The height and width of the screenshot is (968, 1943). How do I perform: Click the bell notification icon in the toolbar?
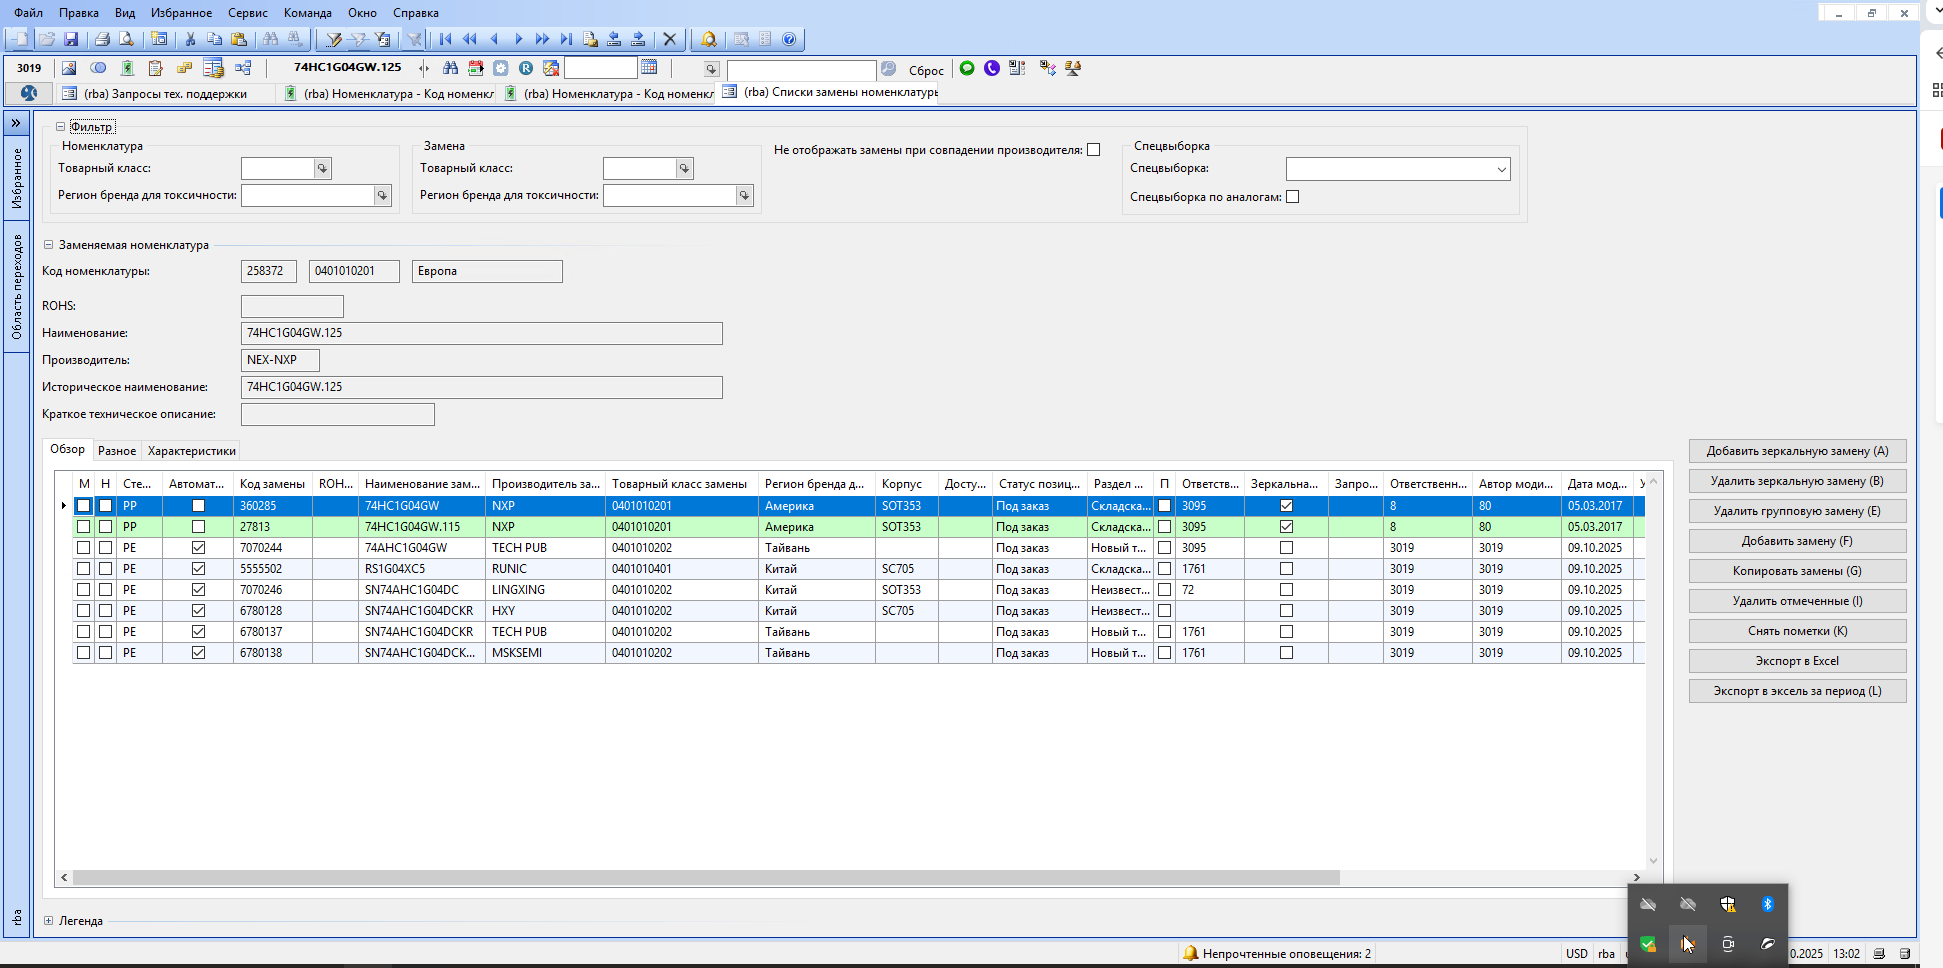[x=708, y=39]
